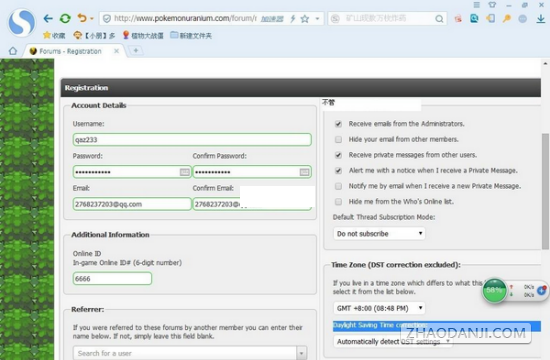Click the address bar URL

(185, 19)
